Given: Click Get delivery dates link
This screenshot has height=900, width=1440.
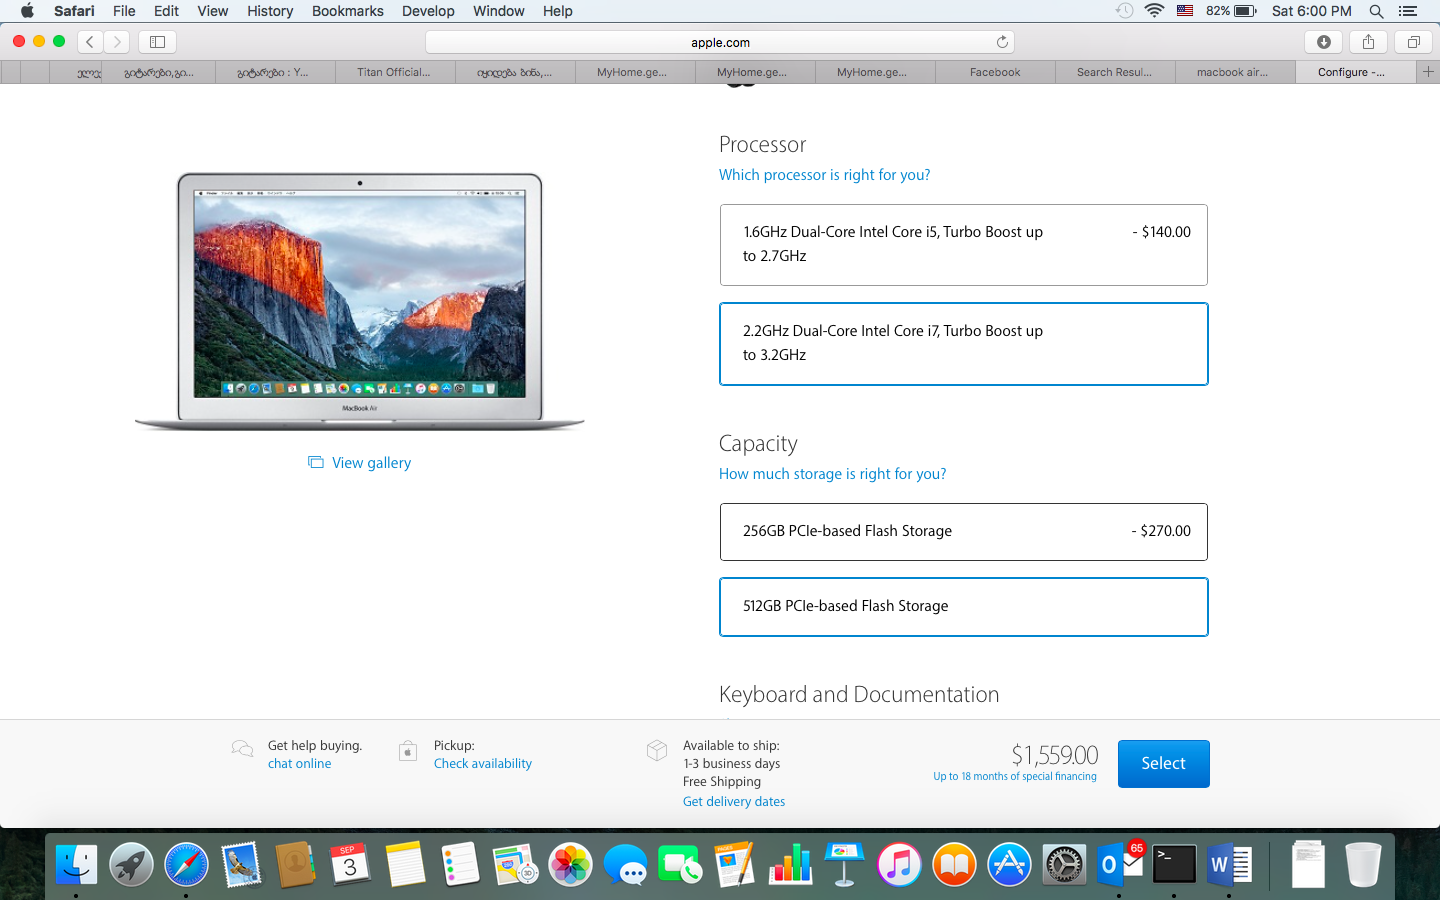Looking at the screenshot, I should 734,802.
